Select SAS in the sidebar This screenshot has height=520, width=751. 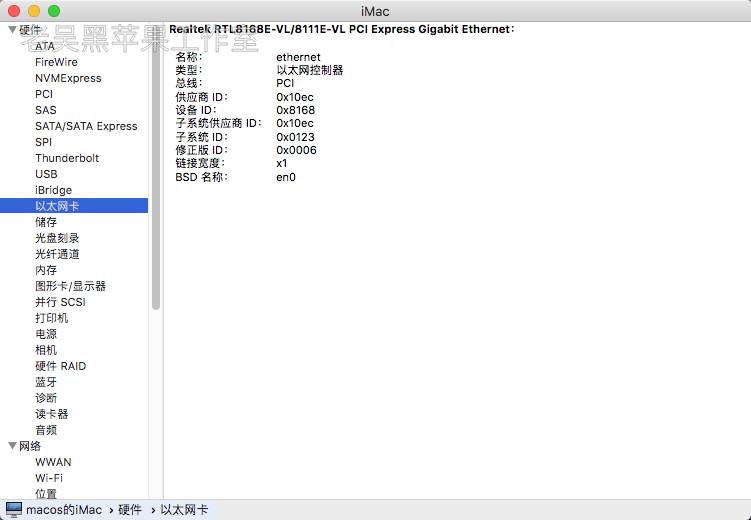coord(46,110)
